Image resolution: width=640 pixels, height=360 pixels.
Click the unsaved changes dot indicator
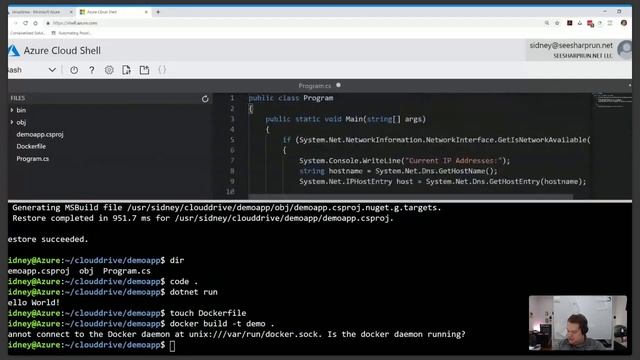pyautogui.click(x=338, y=85)
